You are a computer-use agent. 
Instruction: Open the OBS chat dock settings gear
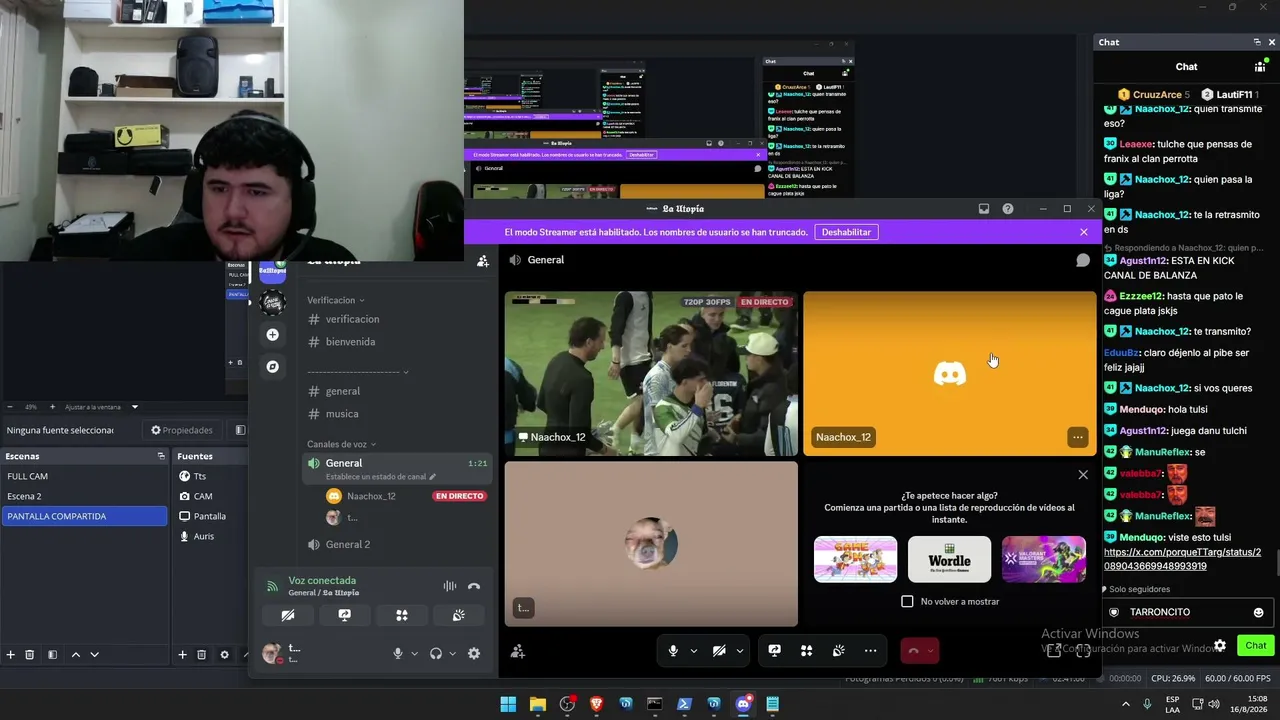(1220, 645)
